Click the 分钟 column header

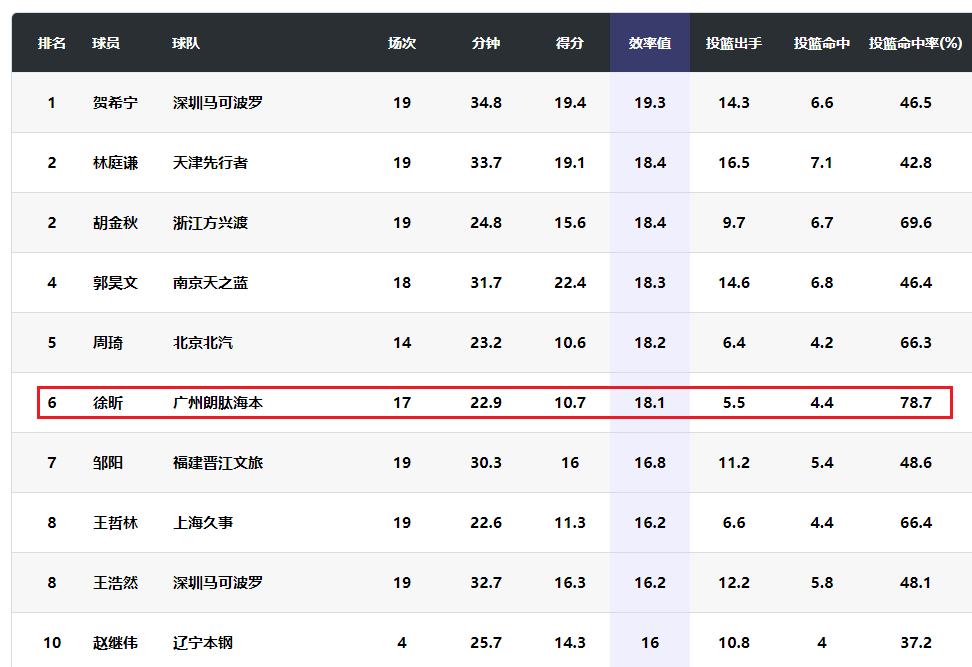point(485,43)
